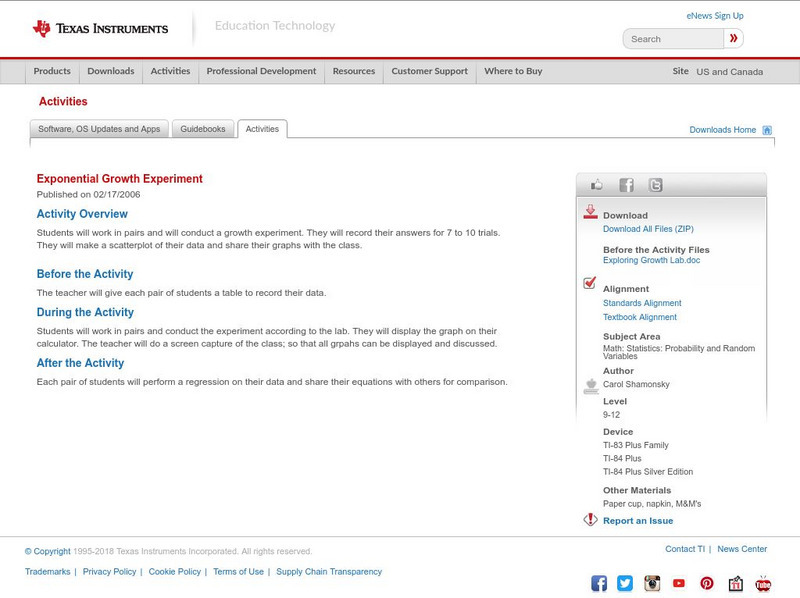Click the During the Activity heading
The image size is (800, 598).
point(85,312)
